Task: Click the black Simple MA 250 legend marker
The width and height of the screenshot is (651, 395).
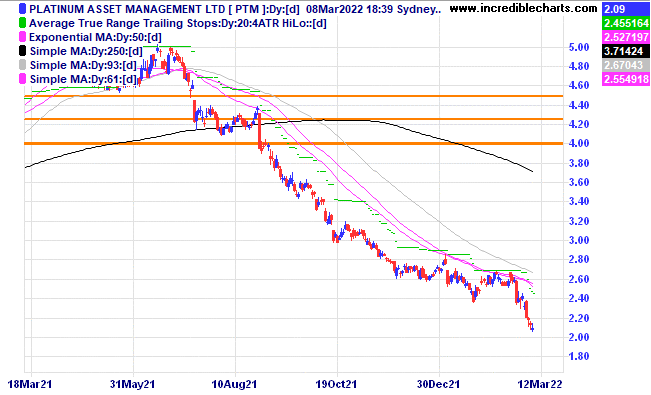Action: pyautogui.click(x=22, y=51)
